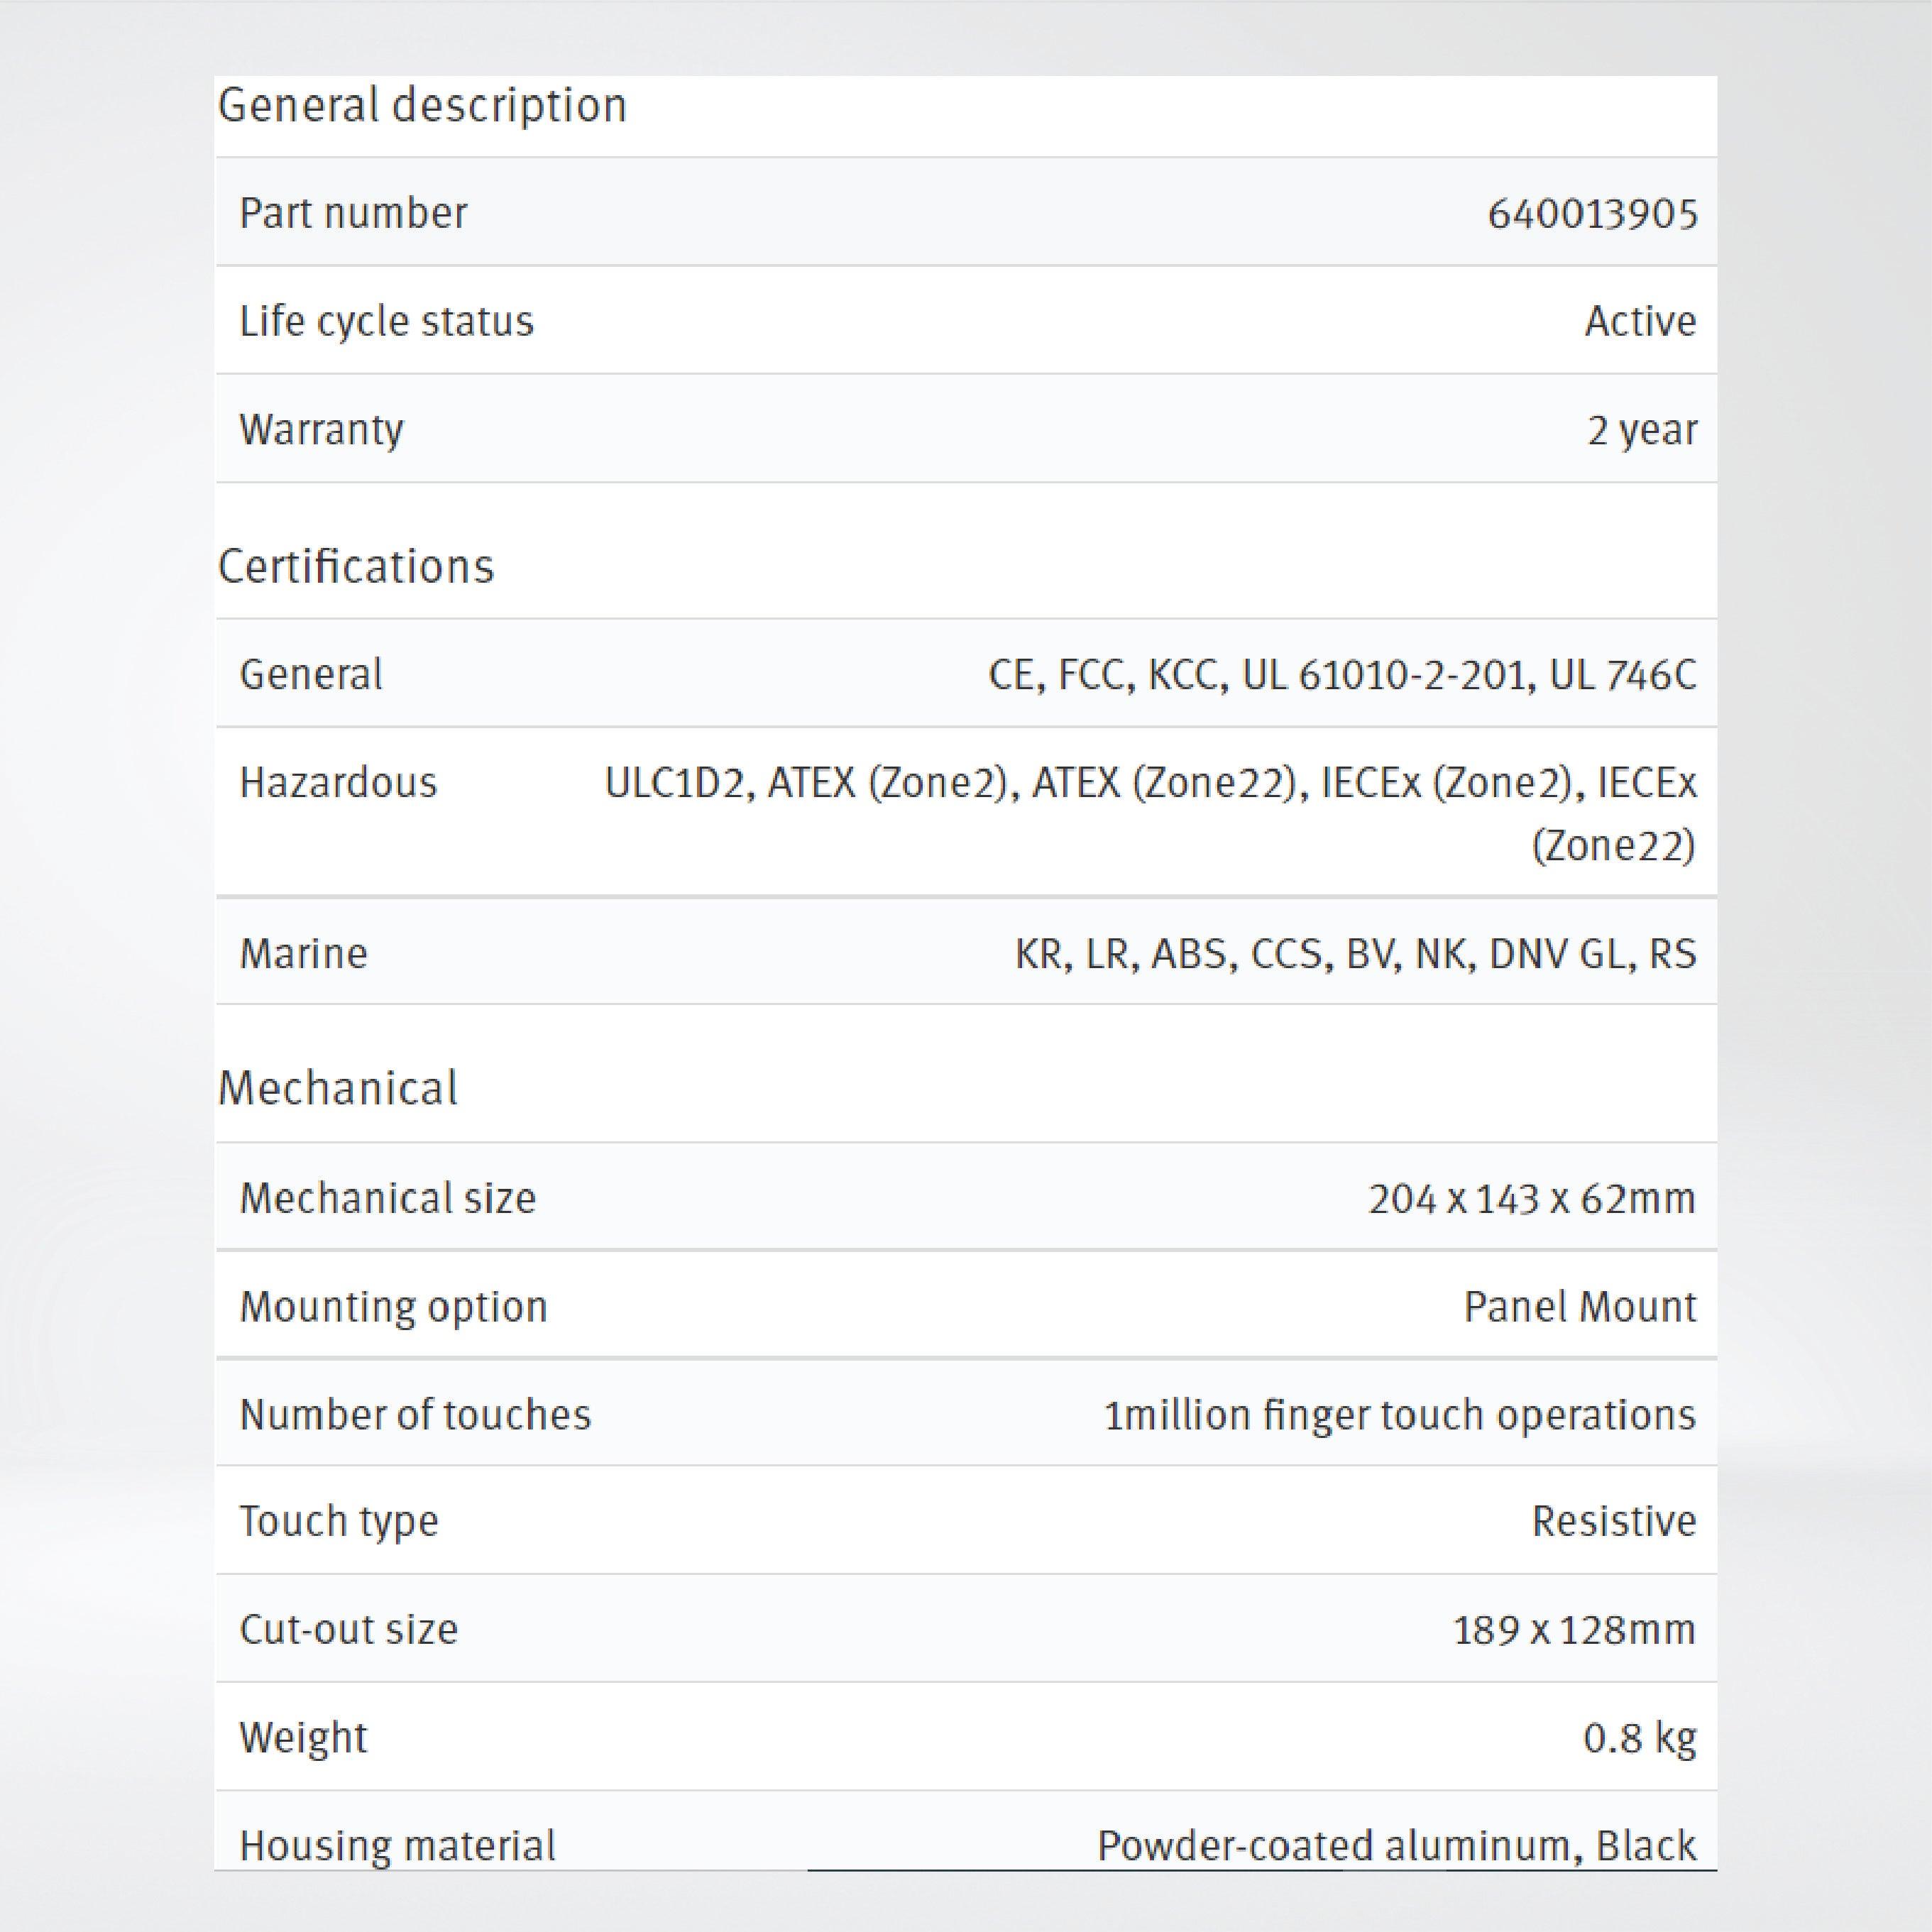Screen dimensions: 1932x1932
Task: Click the Cut-out size value 189 x 128mm
Action: pos(1573,1630)
